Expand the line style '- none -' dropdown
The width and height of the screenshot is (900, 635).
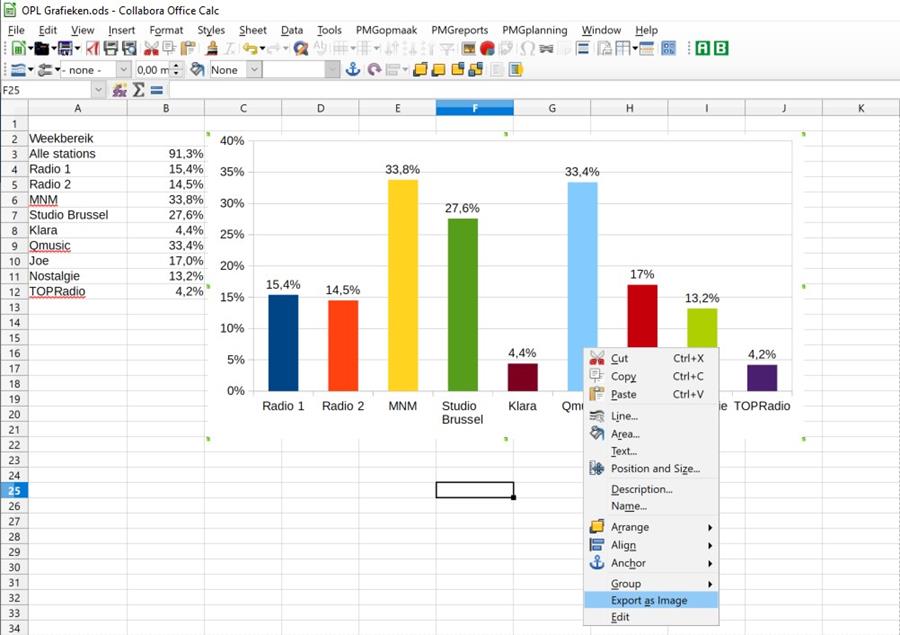pyautogui.click(x=123, y=69)
